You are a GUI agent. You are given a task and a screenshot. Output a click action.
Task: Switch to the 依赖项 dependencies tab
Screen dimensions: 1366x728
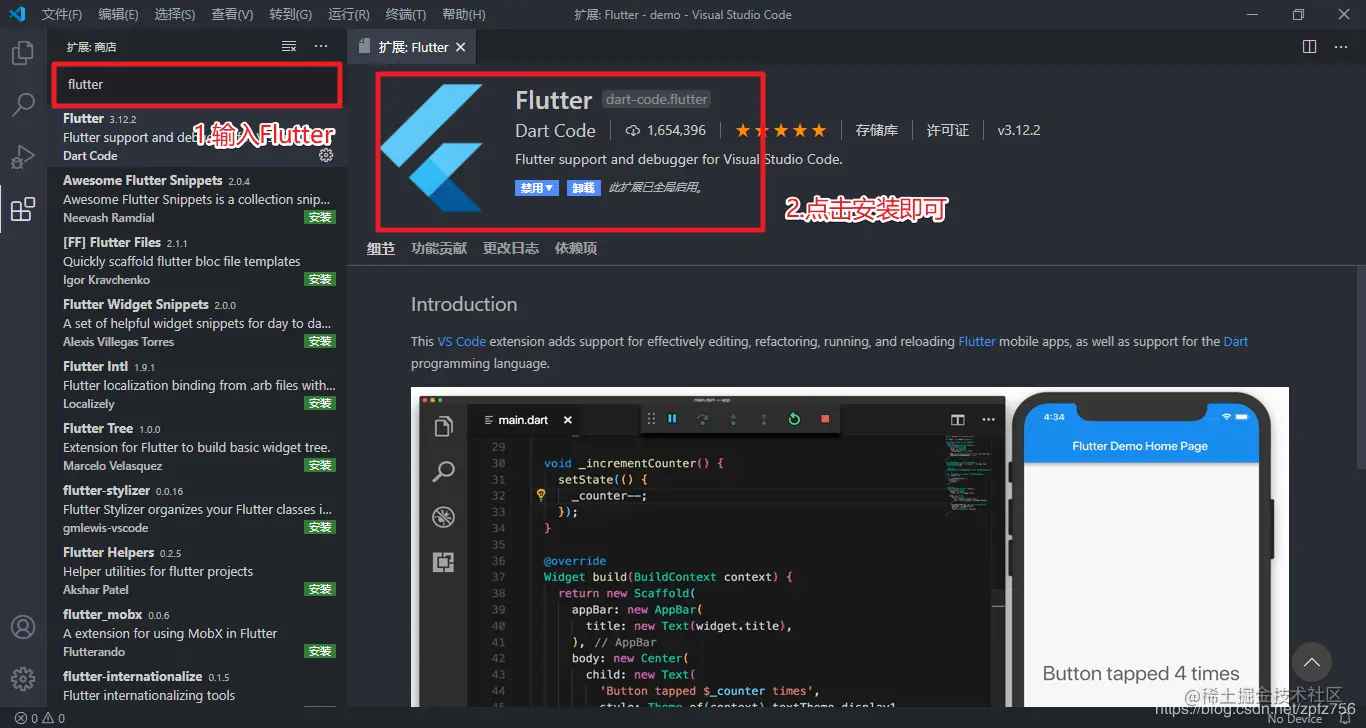pyautogui.click(x=576, y=248)
